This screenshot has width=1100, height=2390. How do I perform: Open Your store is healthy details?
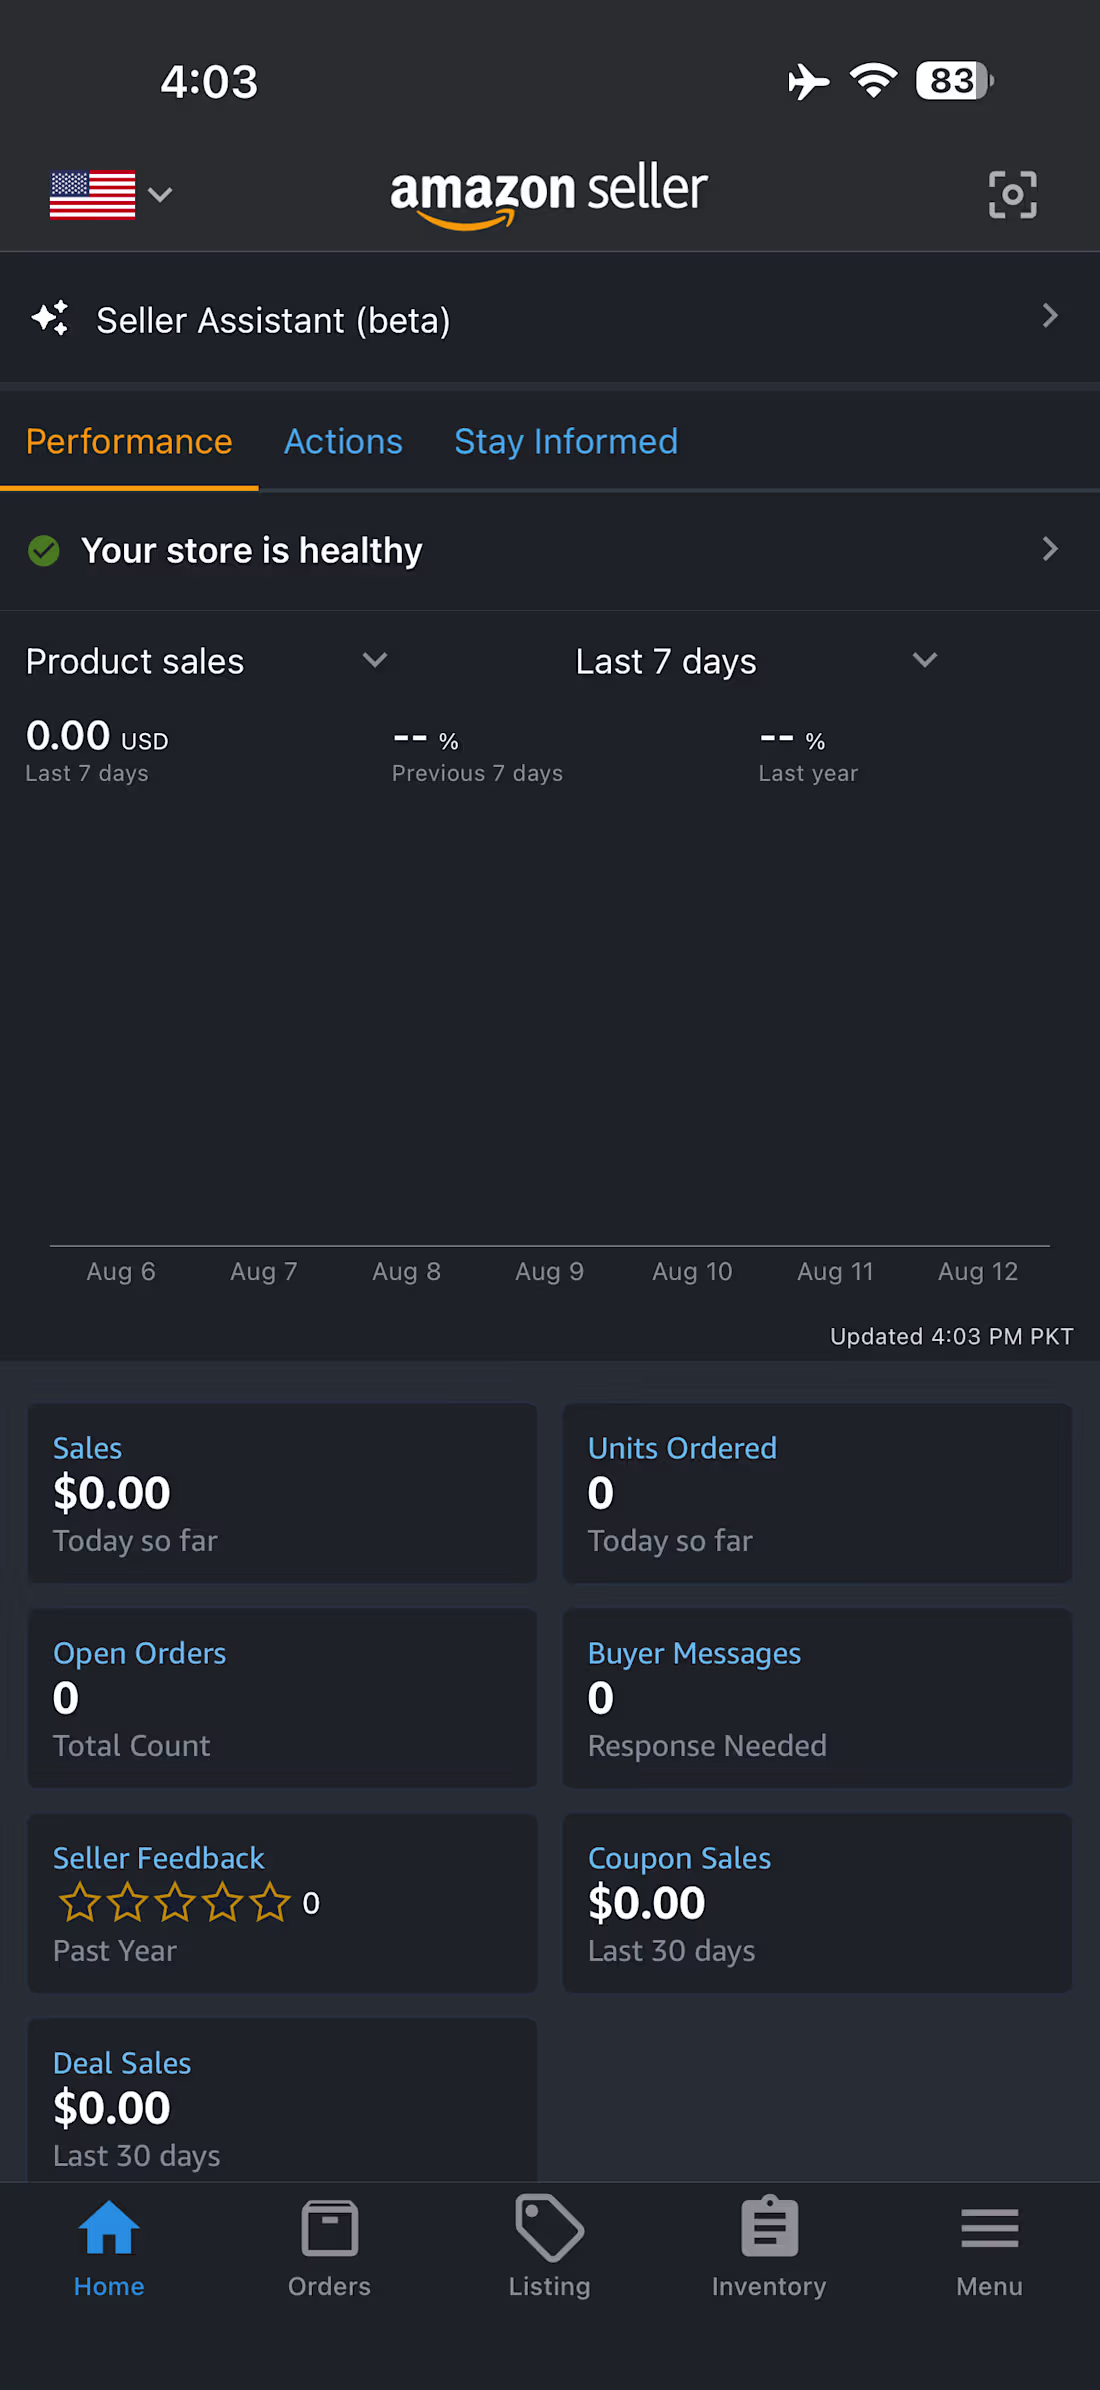[550, 550]
